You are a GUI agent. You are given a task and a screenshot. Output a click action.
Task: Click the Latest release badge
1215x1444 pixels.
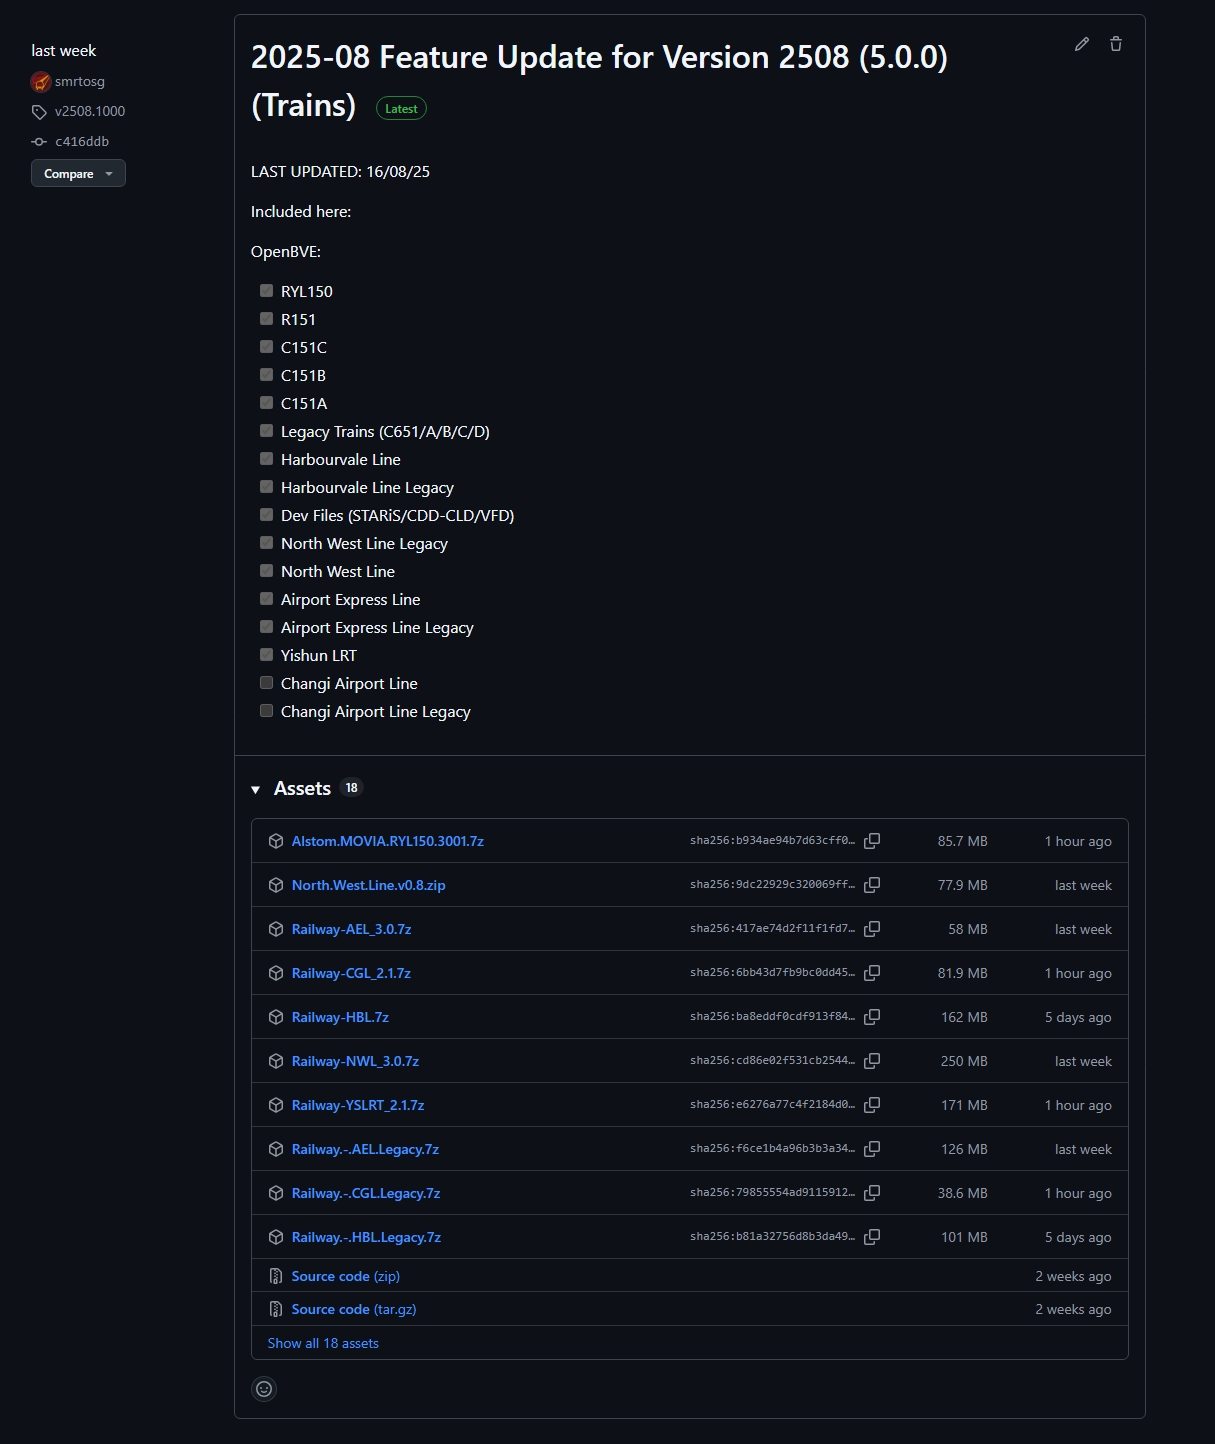pos(401,109)
